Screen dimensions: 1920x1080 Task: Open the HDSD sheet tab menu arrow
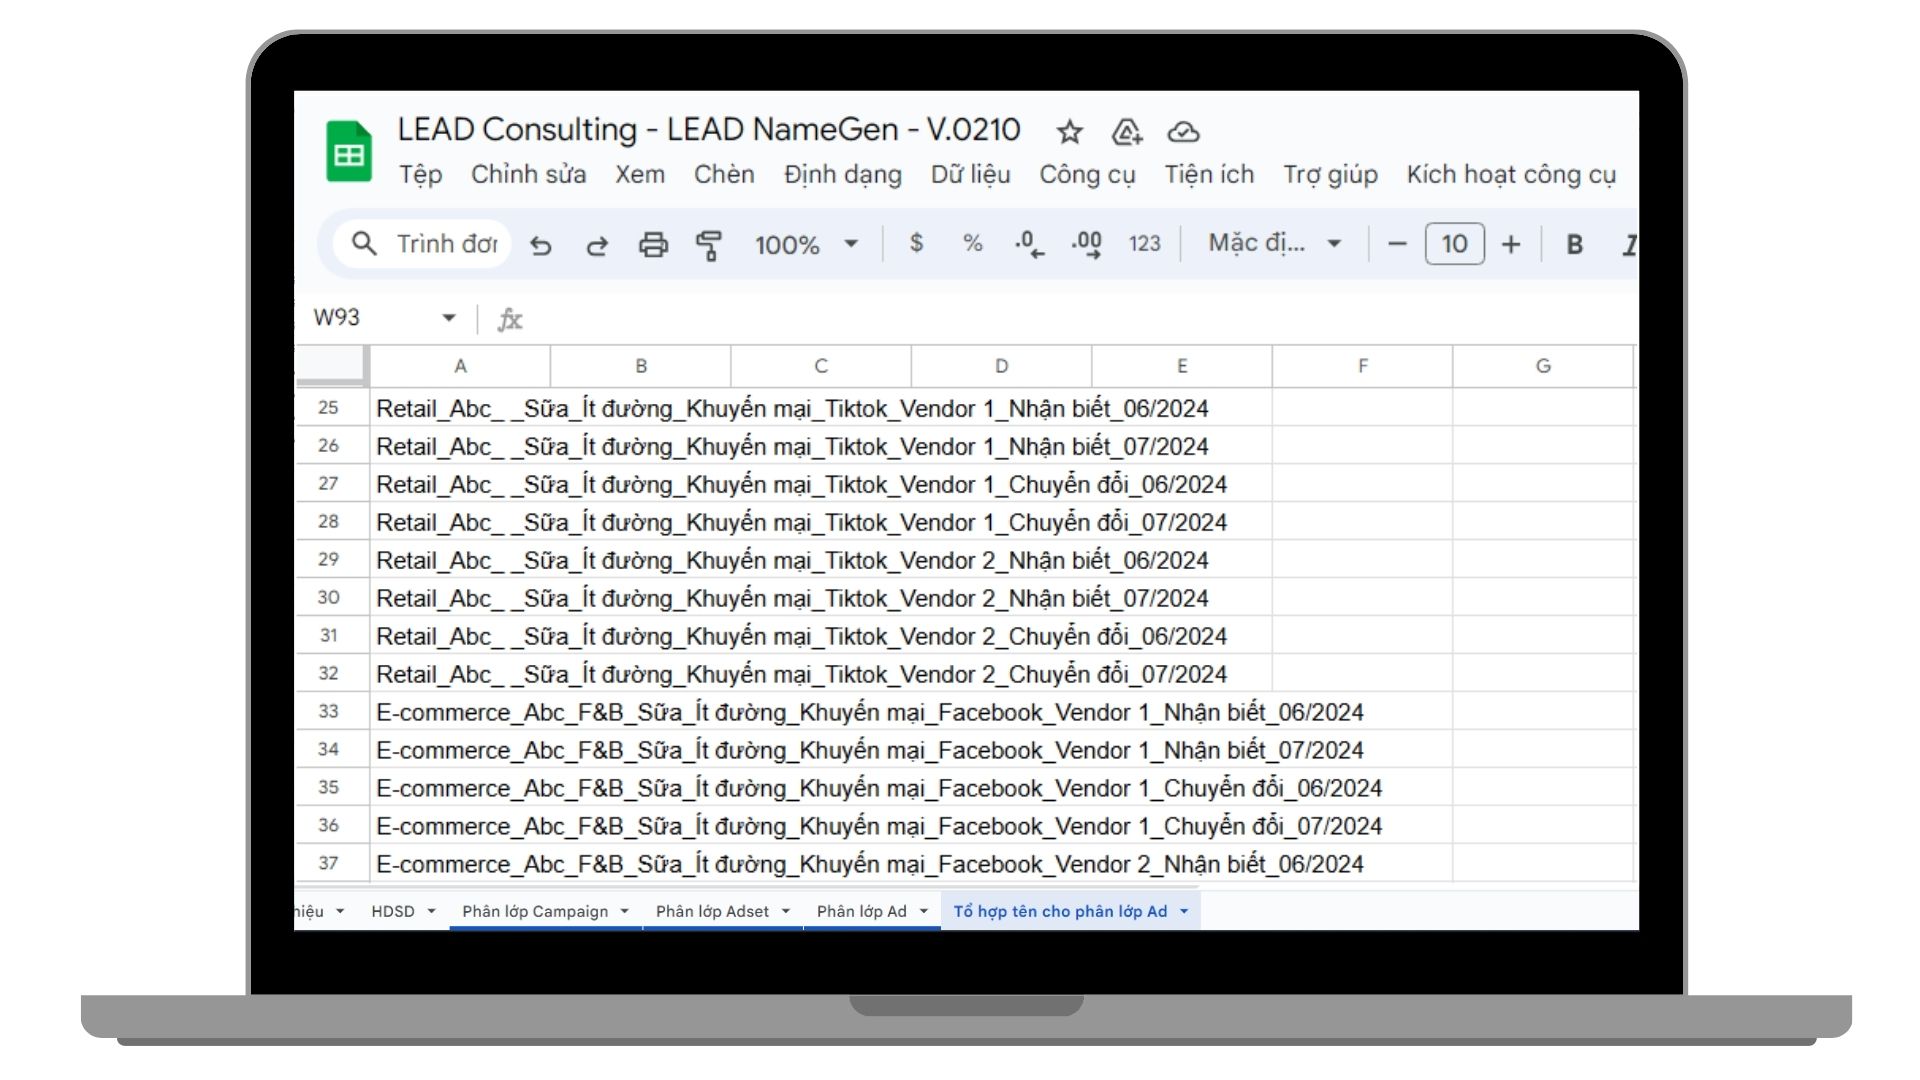click(432, 911)
